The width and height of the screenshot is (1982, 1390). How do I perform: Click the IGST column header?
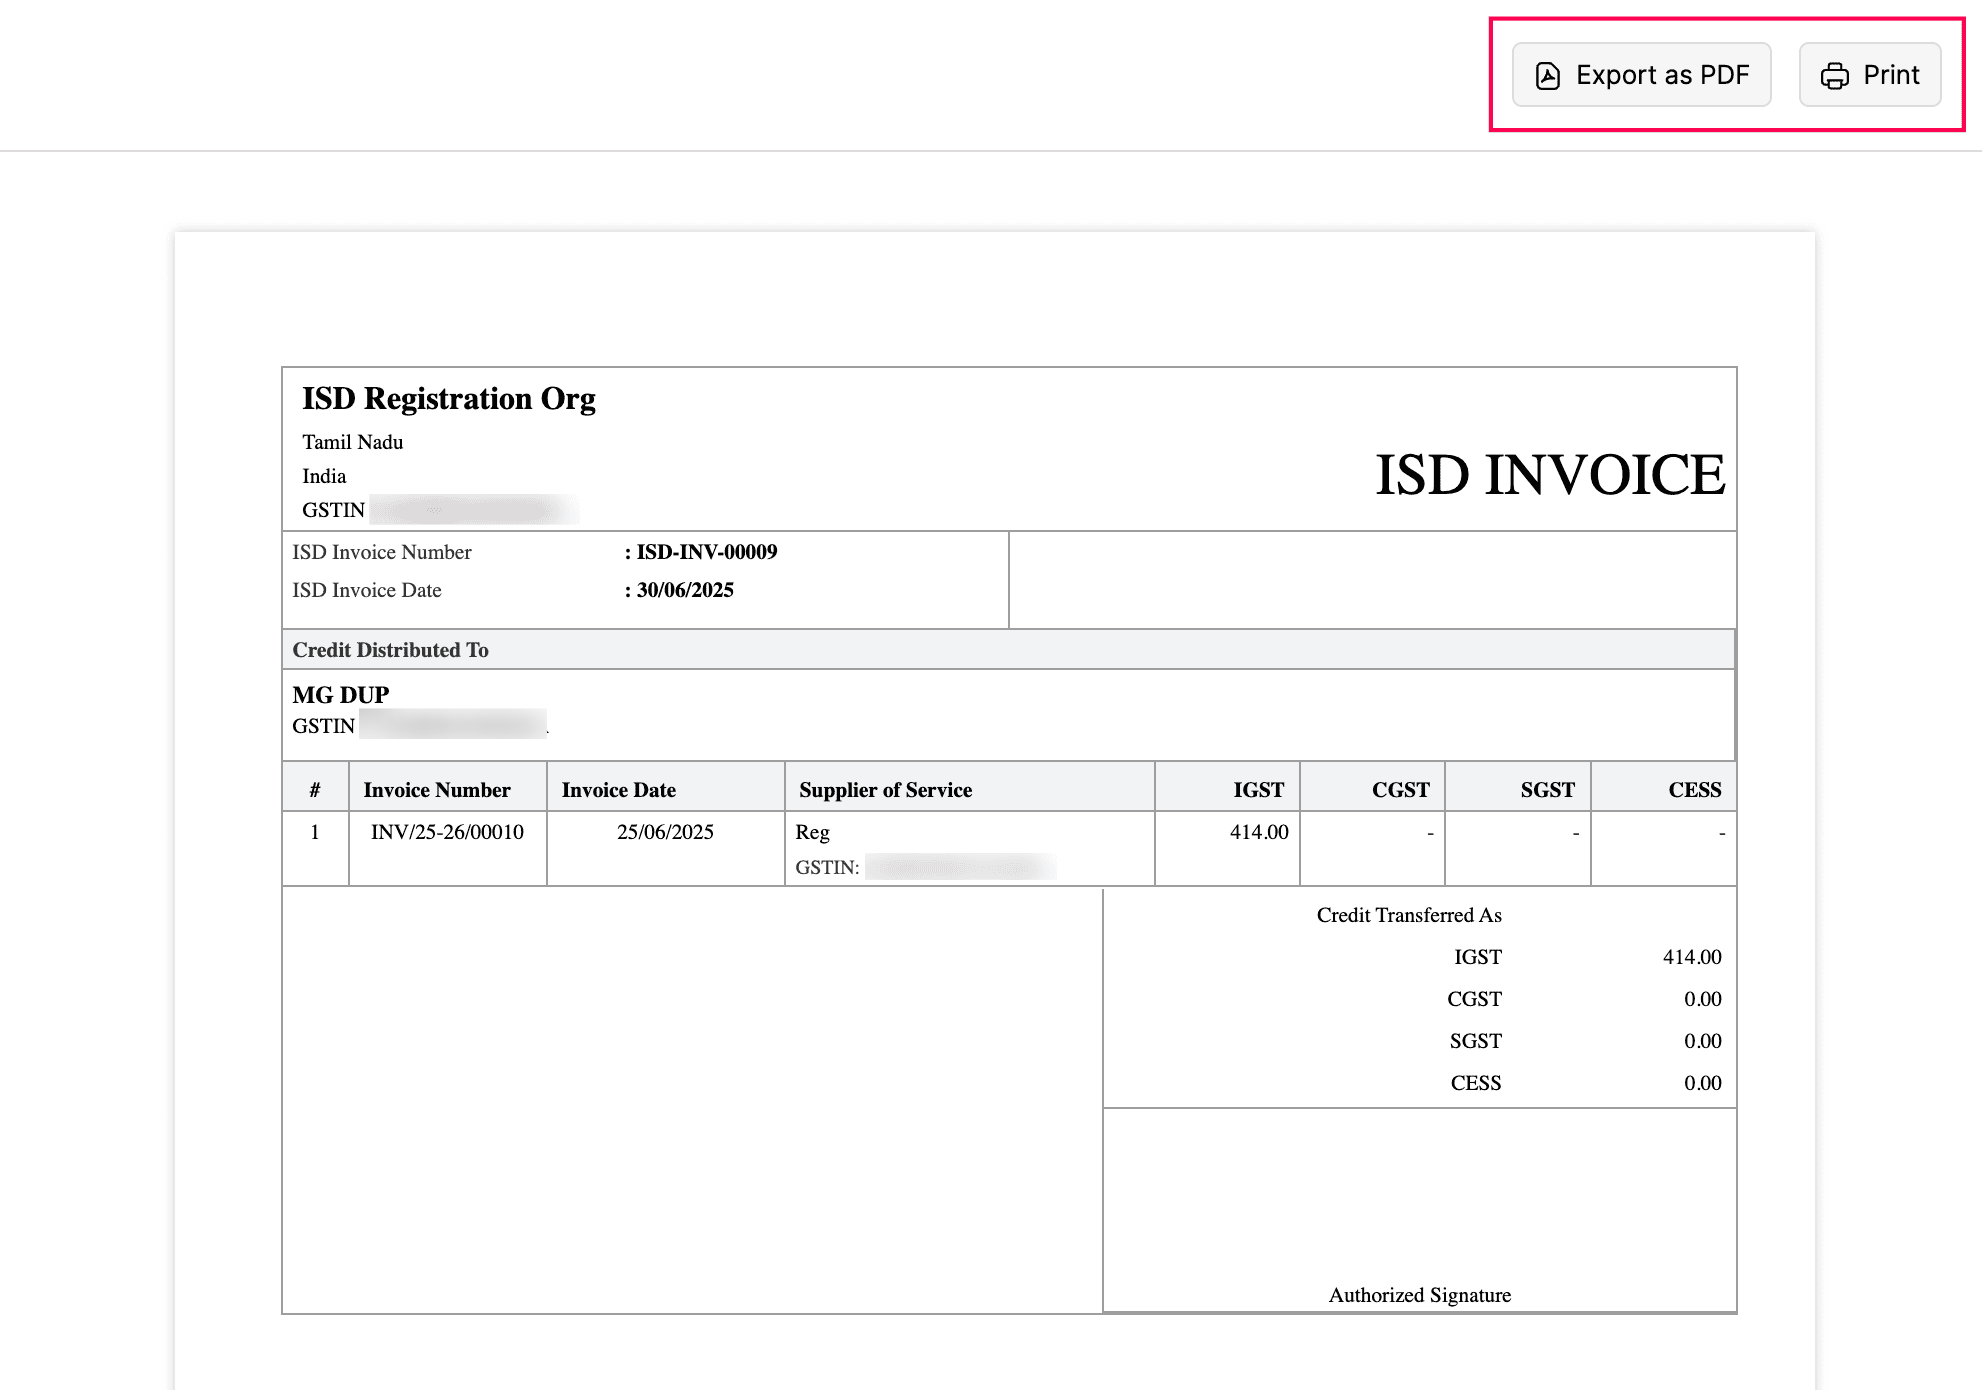1258,790
